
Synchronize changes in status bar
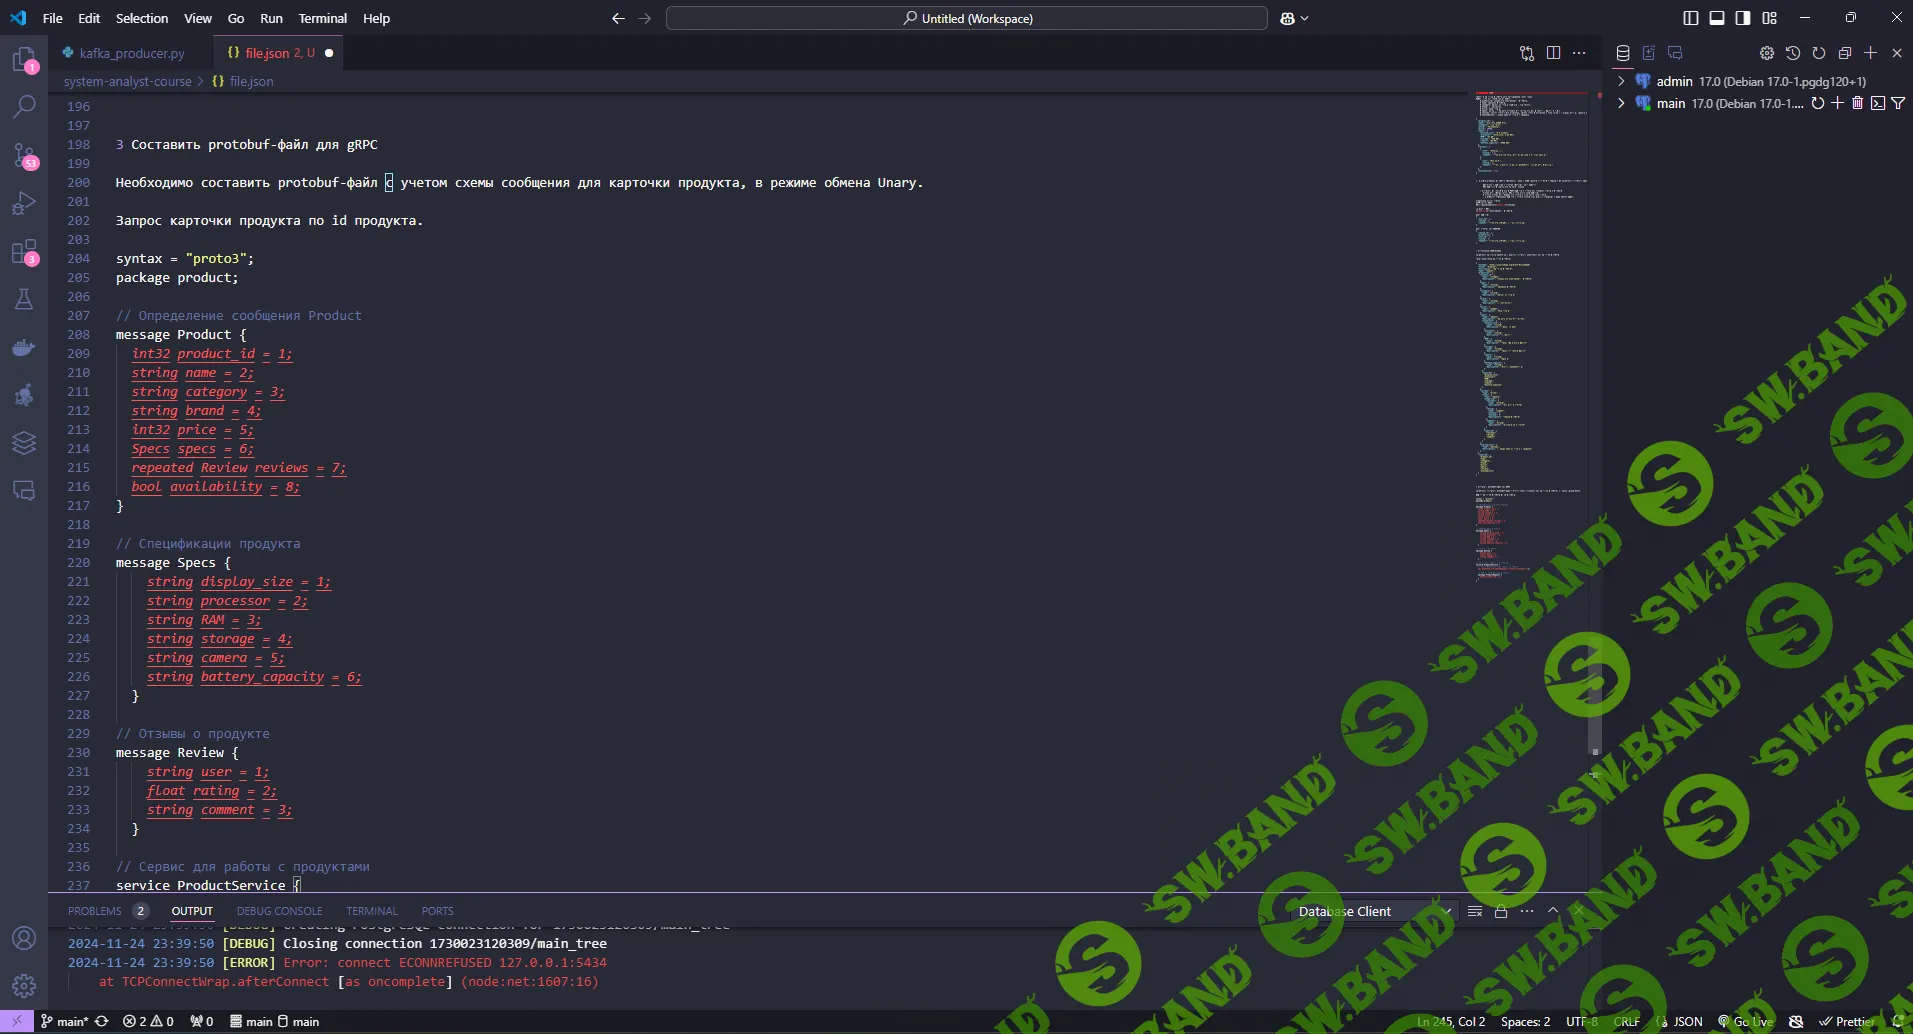point(102,1022)
